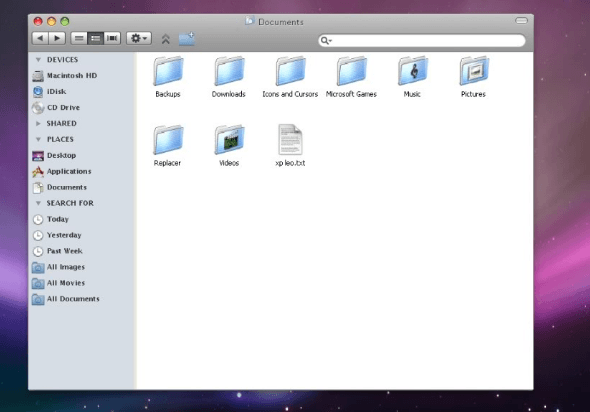Select the xp leo.txt file
Viewport: 590px width, 412px height.
tap(290, 146)
